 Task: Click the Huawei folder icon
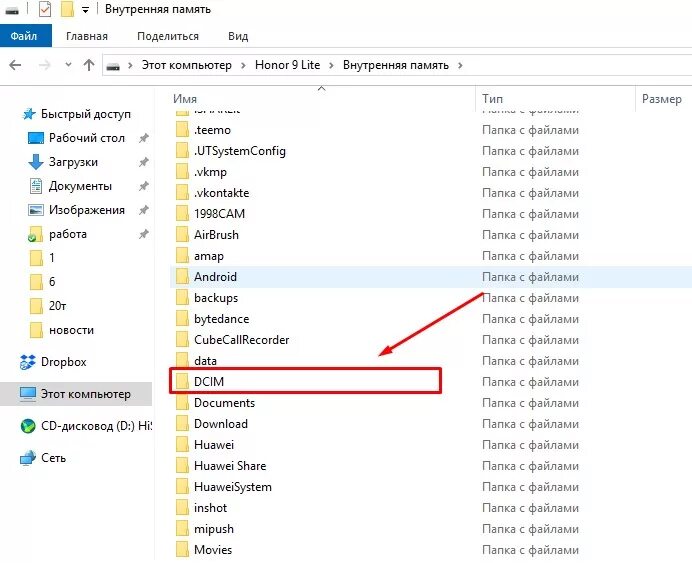pyautogui.click(x=182, y=445)
